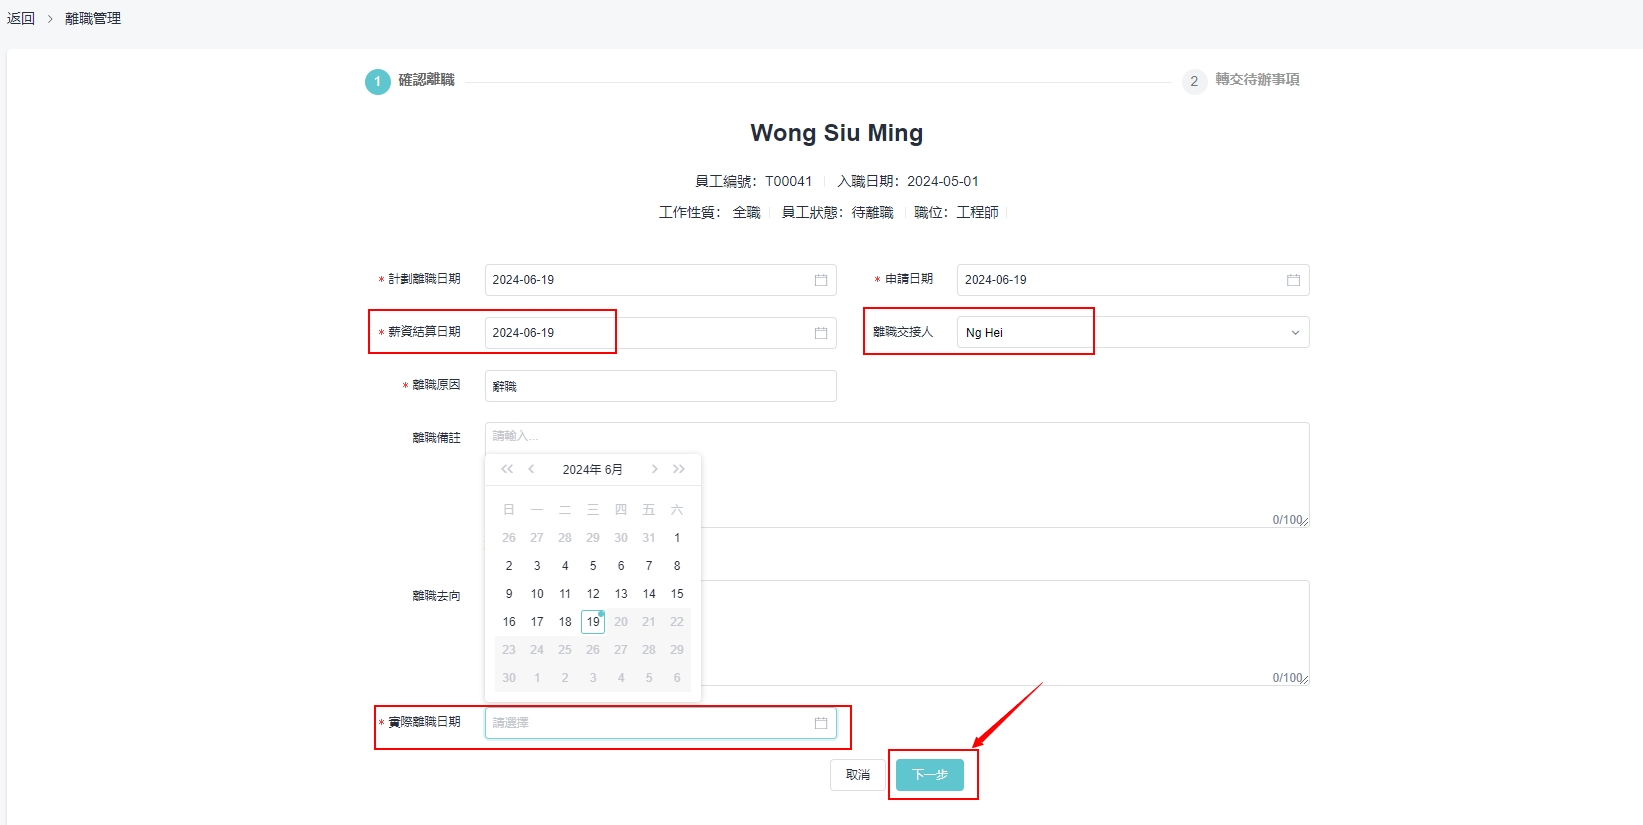
Task: Click the 2024年 6月 header label
Action: click(x=592, y=469)
